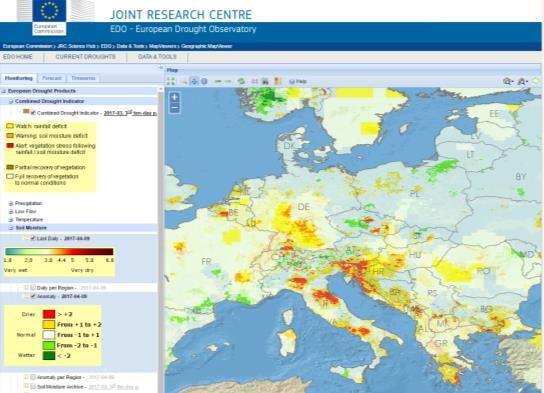
Task: Click the legend icon in map toolbar
Action: click(x=278, y=82)
